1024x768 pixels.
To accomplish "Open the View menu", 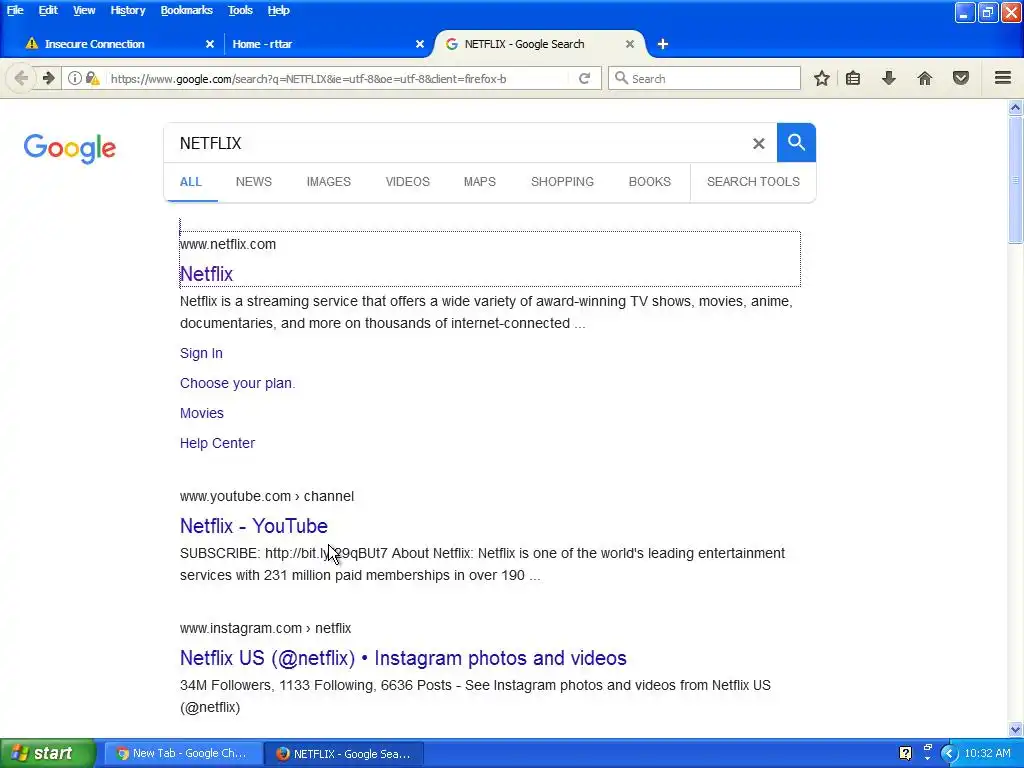I will click(x=84, y=10).
